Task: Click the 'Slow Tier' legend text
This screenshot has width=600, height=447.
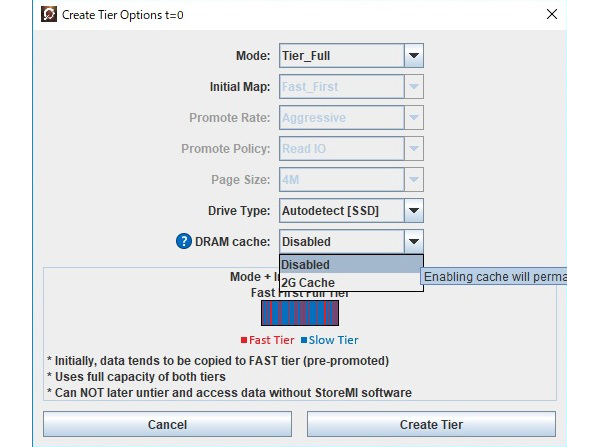Action: pyautogui.click(x=333, y=340)
